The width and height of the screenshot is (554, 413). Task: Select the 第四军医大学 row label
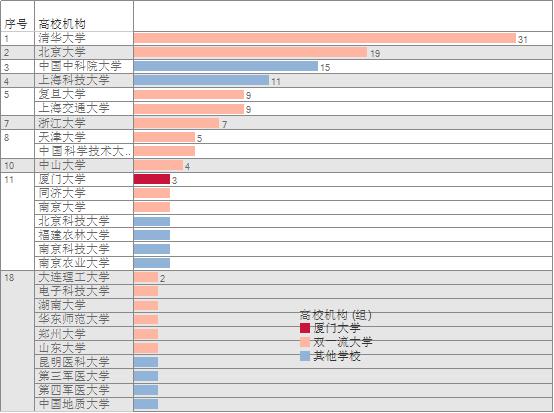pyautogui.click(x=74, y=390)
